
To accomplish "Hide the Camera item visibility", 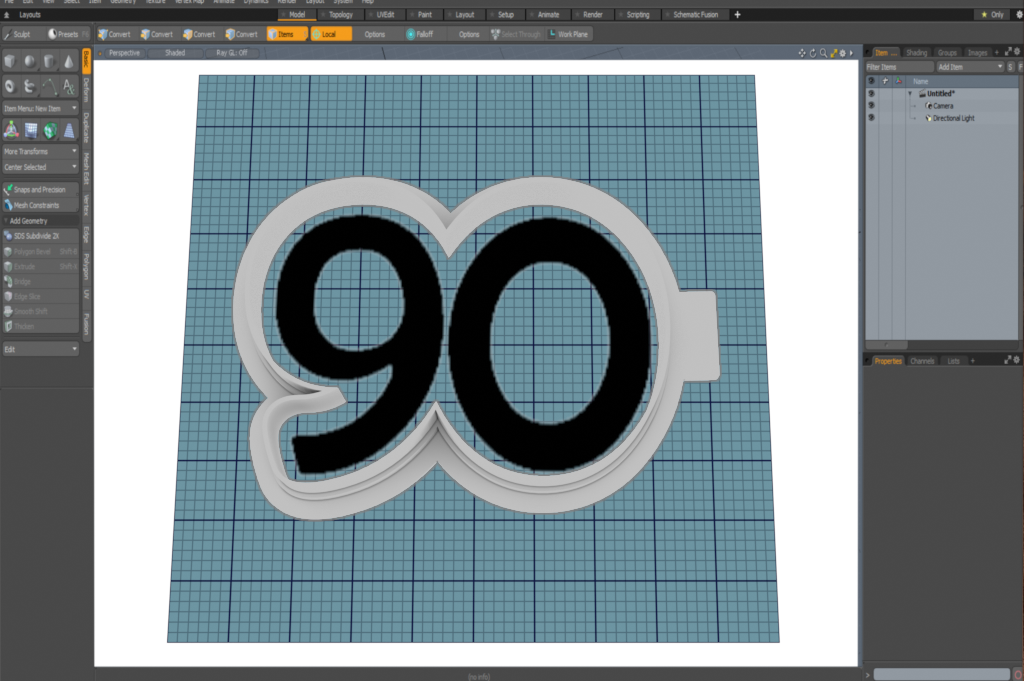I will click(871, 105).
